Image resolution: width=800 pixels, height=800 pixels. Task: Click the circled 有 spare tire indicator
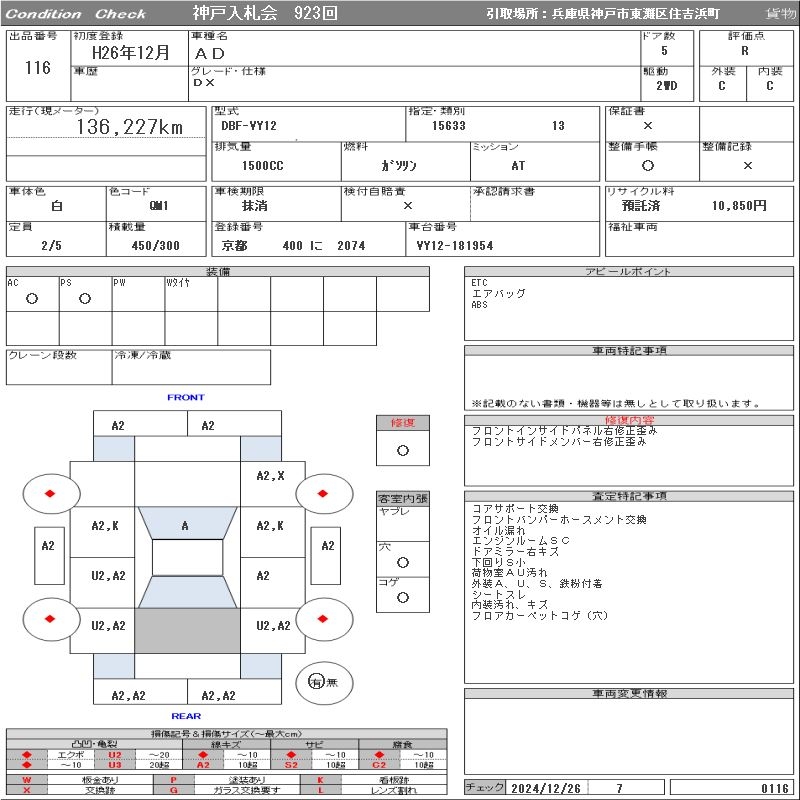(x=316, y=682)
